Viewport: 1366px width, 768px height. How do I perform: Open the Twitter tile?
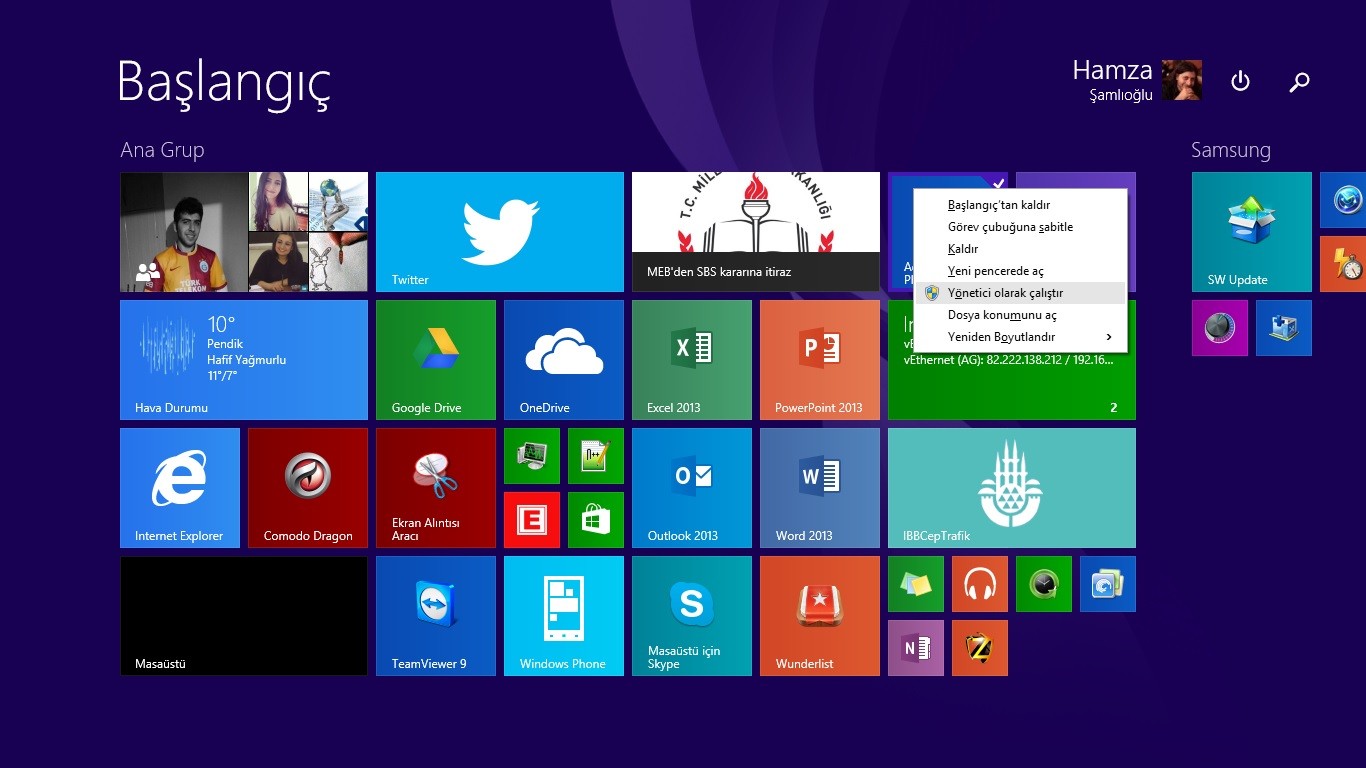point(499,232)
